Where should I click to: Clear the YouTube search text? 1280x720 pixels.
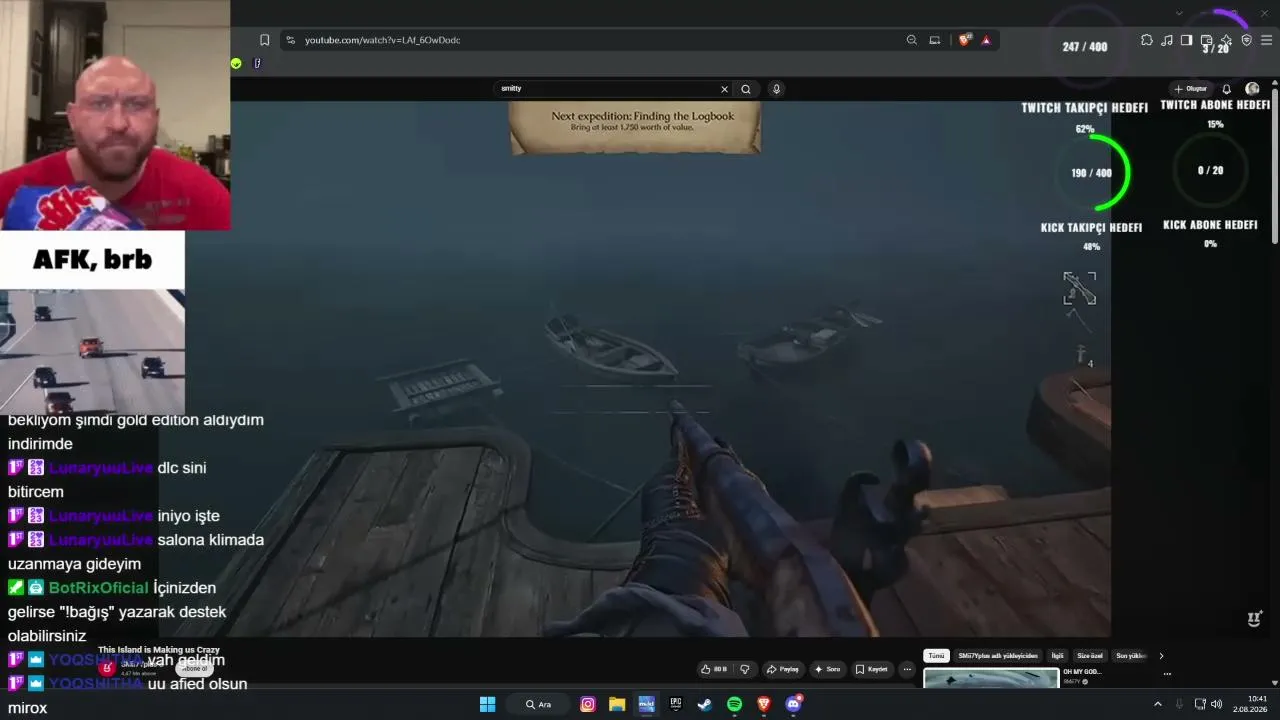pos(725,89)
